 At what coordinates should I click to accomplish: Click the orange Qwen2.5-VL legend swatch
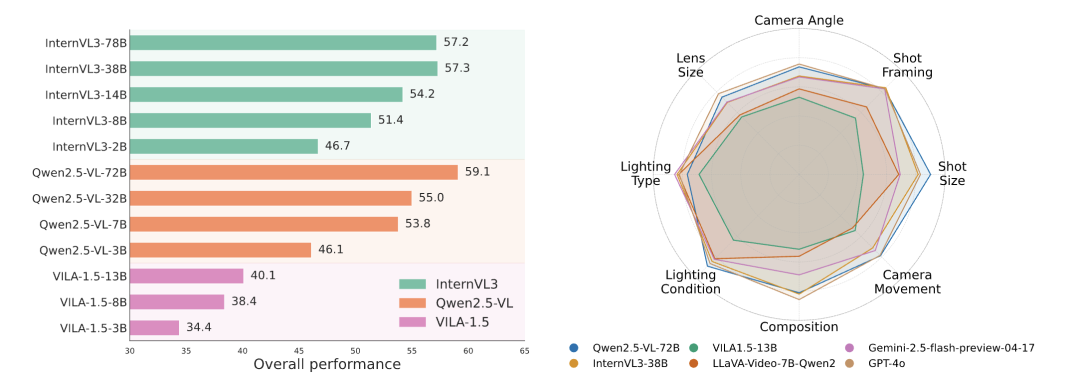tap(413, 302)
